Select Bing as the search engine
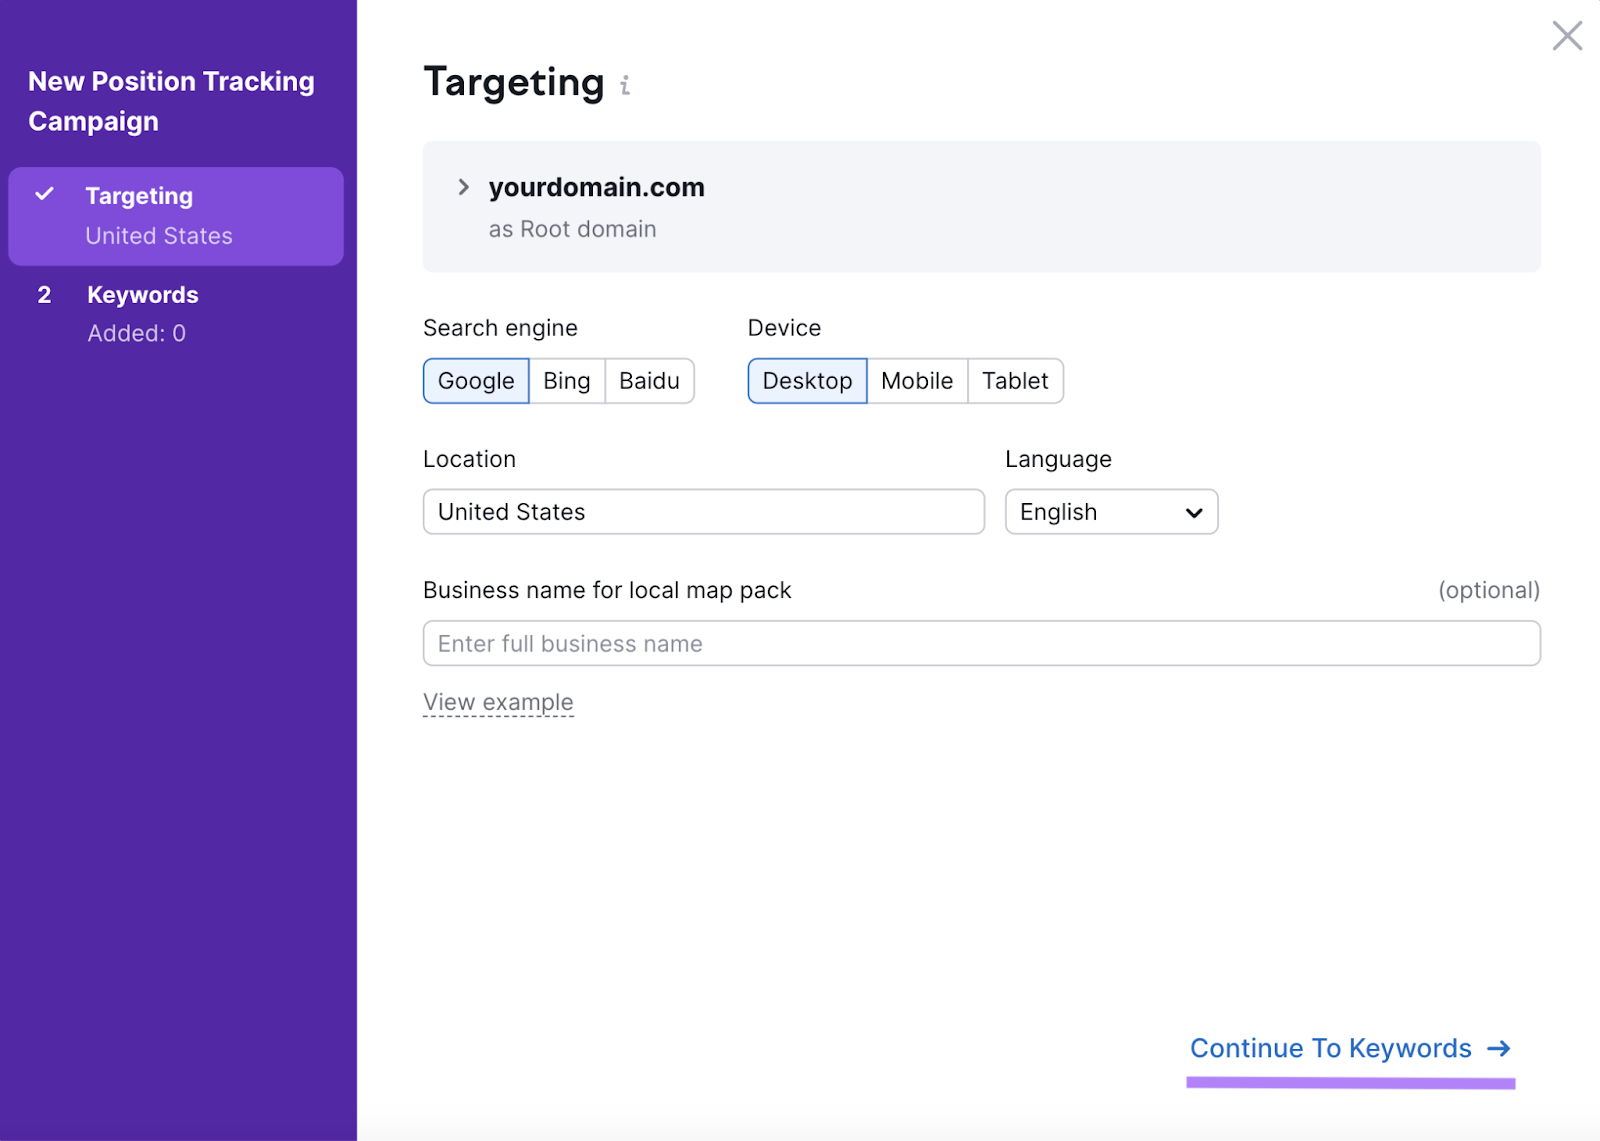Image resolution: width=1600 pixels, height=1141 pixels. (x=566, y=381)
